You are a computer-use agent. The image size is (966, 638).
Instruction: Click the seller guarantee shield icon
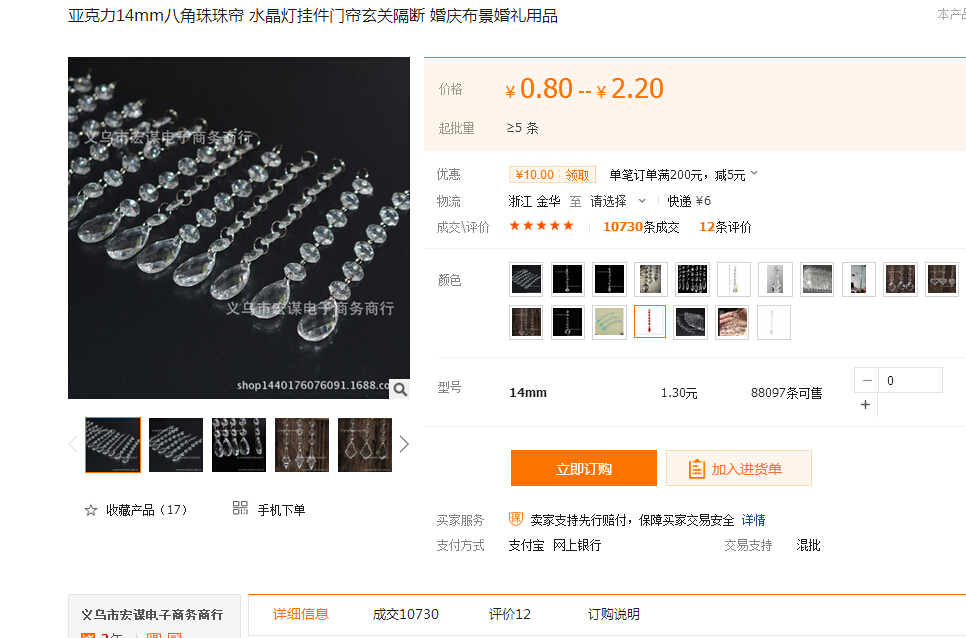(x=516, y=519)
